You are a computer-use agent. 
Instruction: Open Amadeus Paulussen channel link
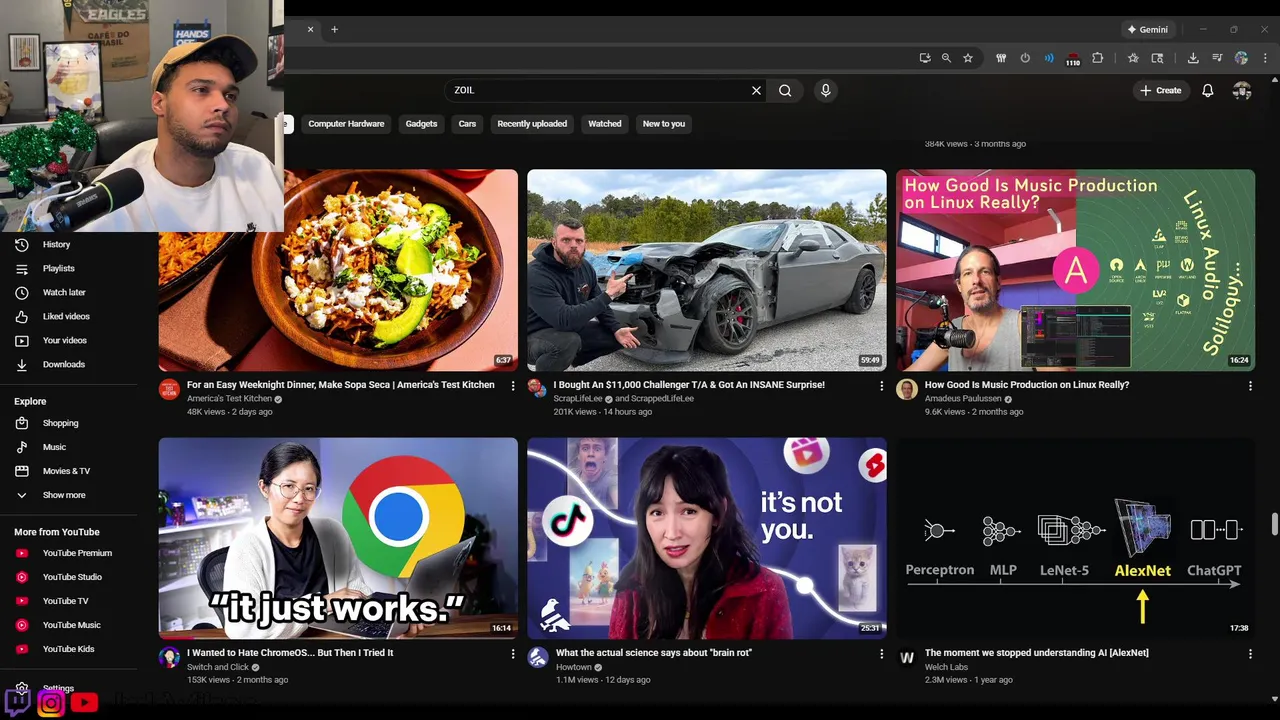click(962, 399)
